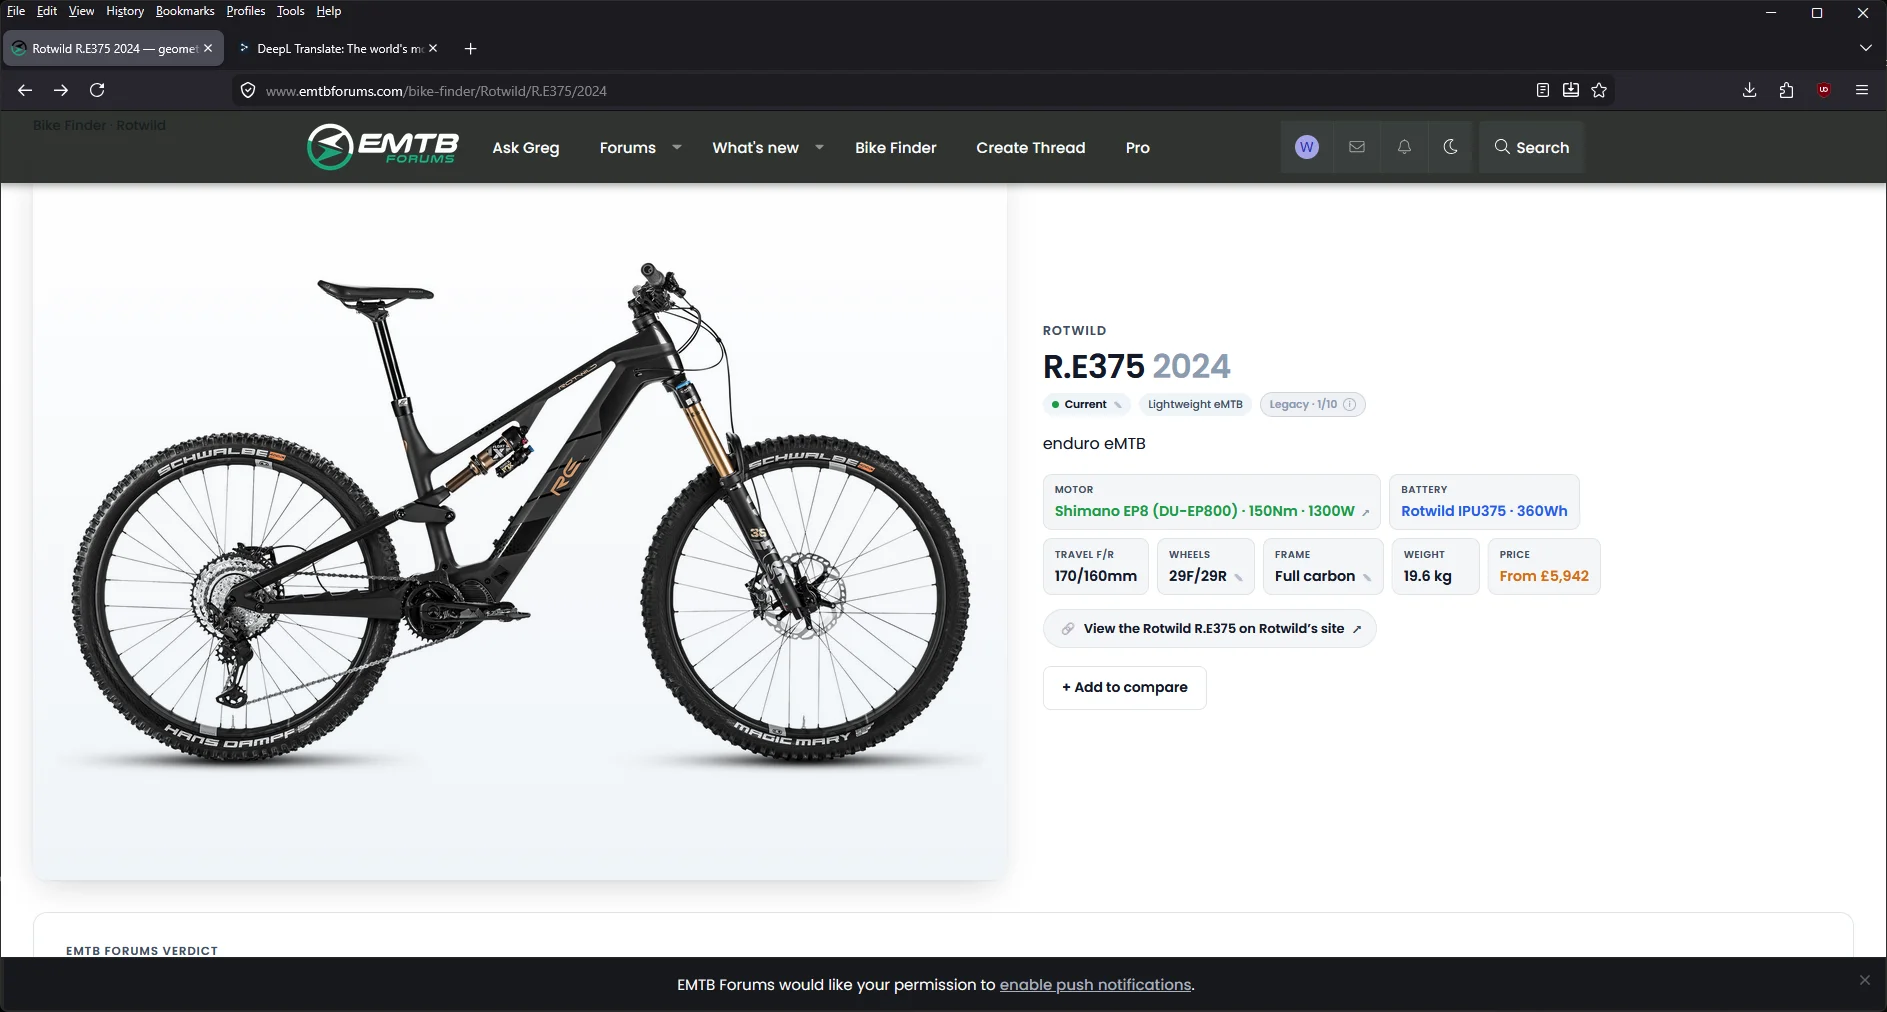1887x1012 pixels.
Task: Select the Rotwild R.E375 2024 tab
Action: click(113, 48)
